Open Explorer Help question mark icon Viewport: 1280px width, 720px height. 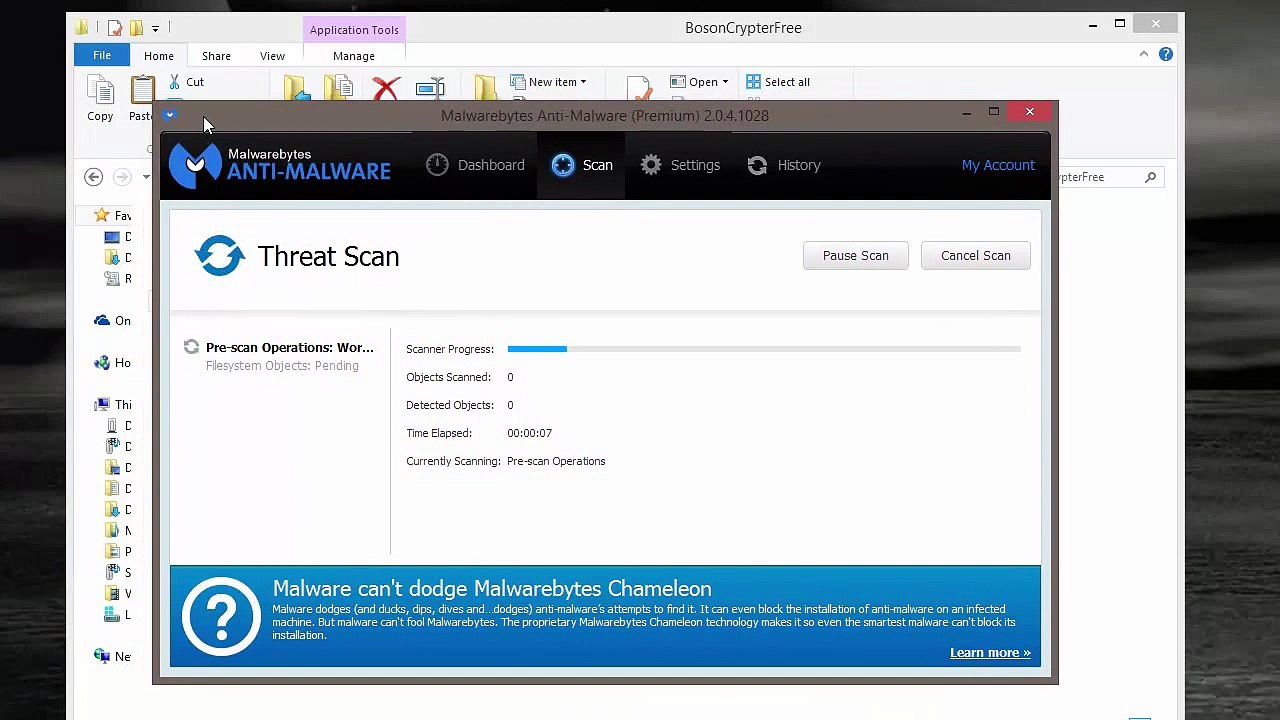pyautogui.click(x=1166, y=54)
